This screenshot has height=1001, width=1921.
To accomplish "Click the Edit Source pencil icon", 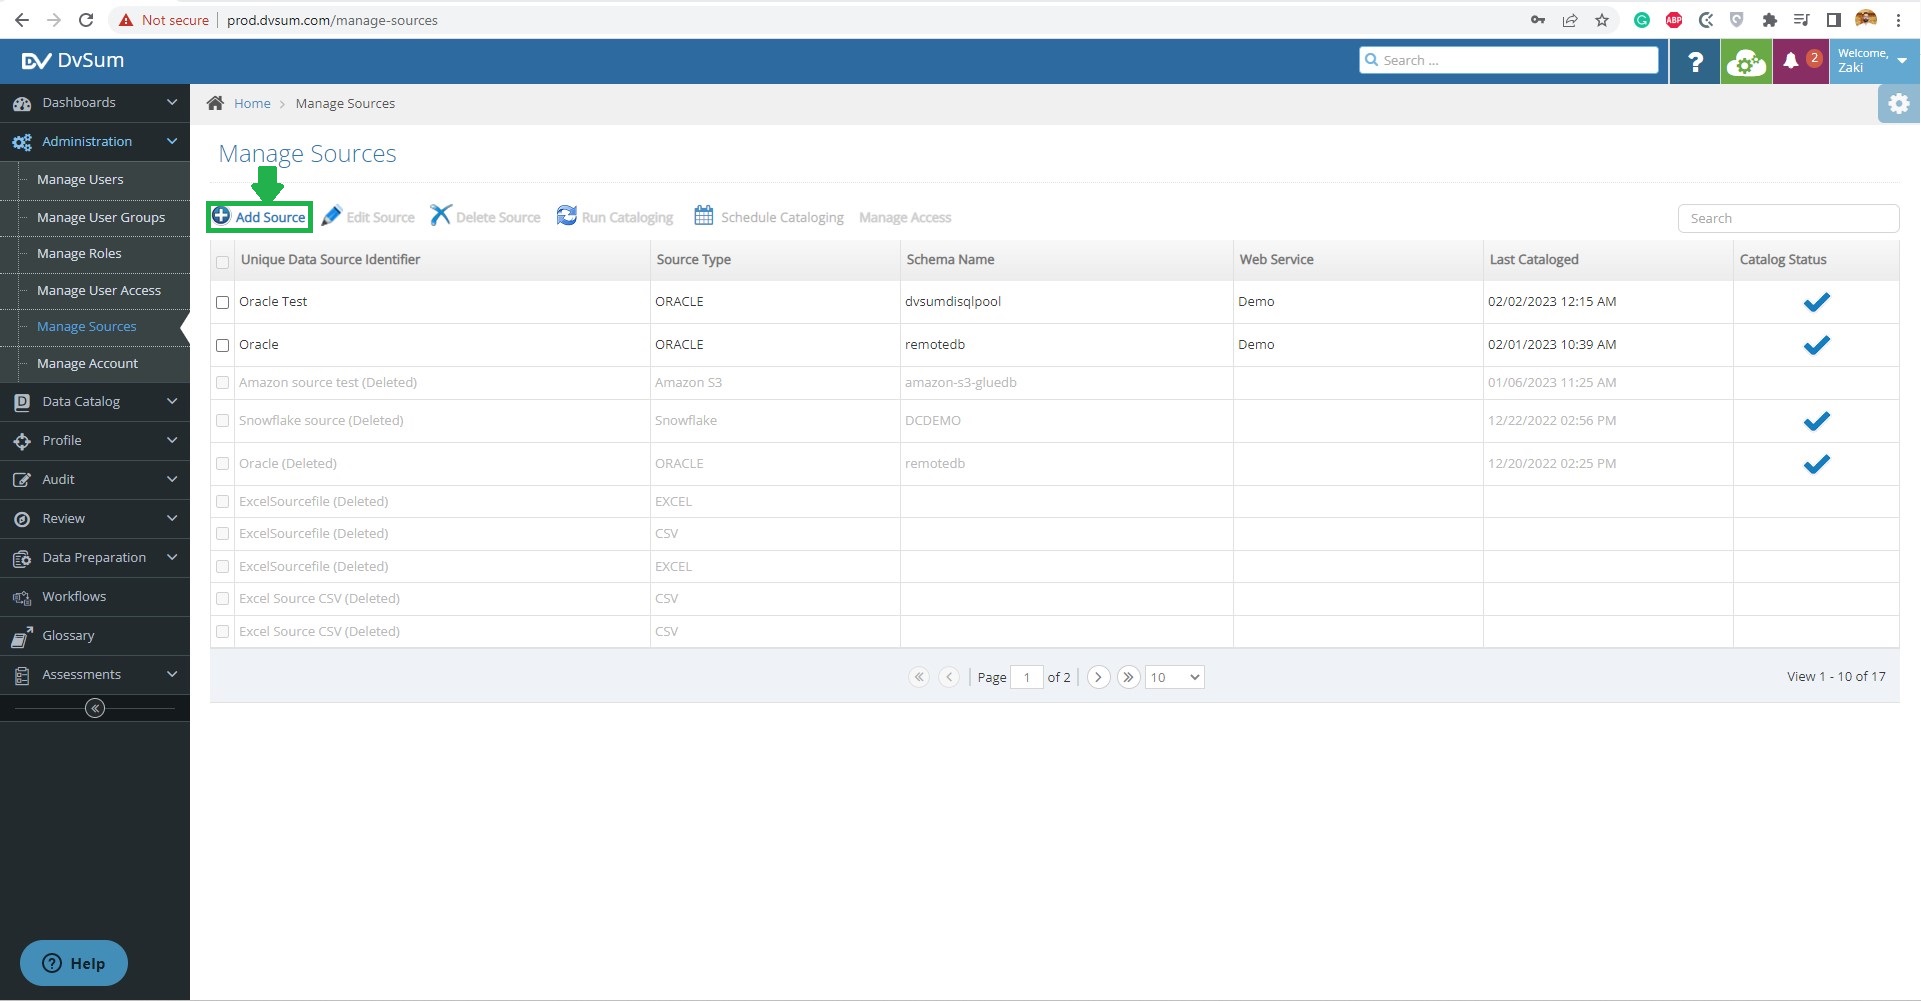I will 331,215.
